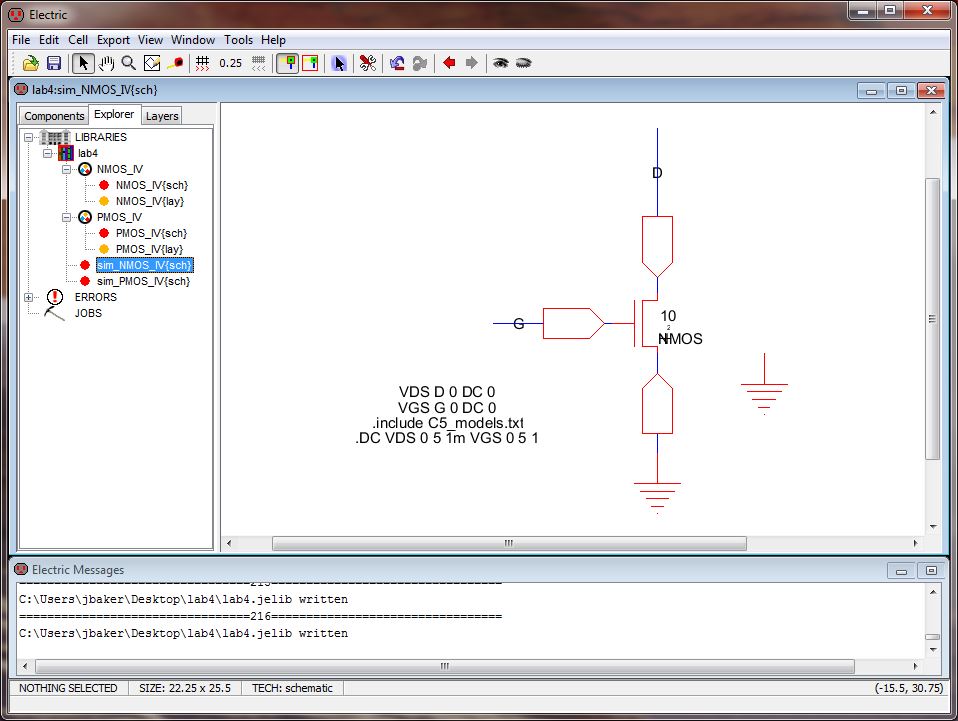Select NMOS_IV{lay} cell in the tree
This screenshot has height=721, width=958.
(149, 201)
